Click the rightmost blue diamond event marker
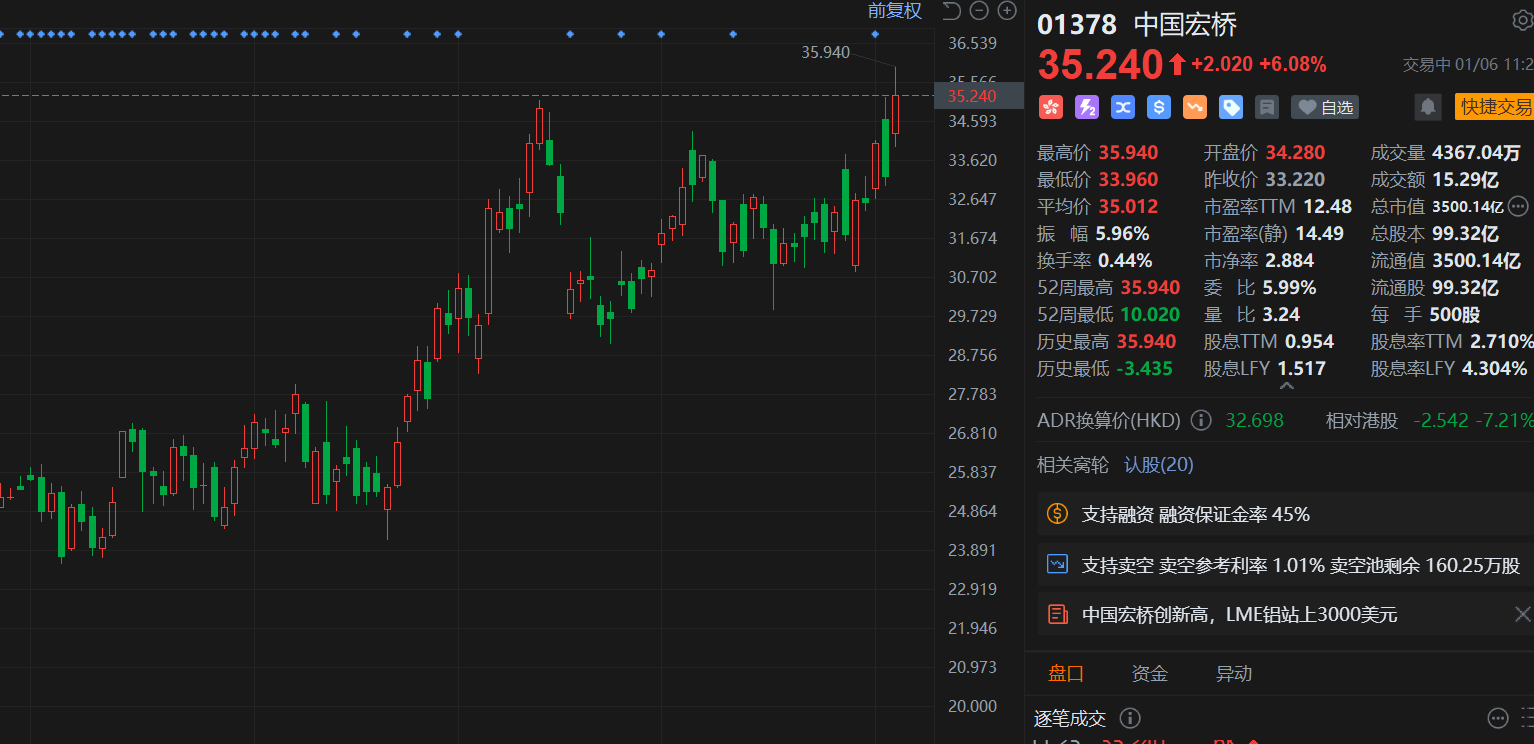Image resolution: width=1534 pixels, height=744 pixels. click(875, 35)
